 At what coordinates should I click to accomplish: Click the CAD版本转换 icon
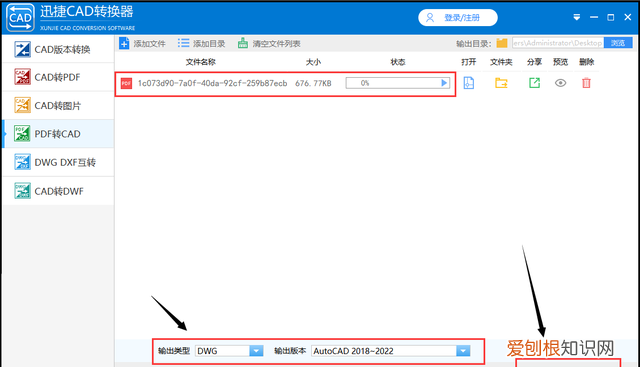click(22, 49)
